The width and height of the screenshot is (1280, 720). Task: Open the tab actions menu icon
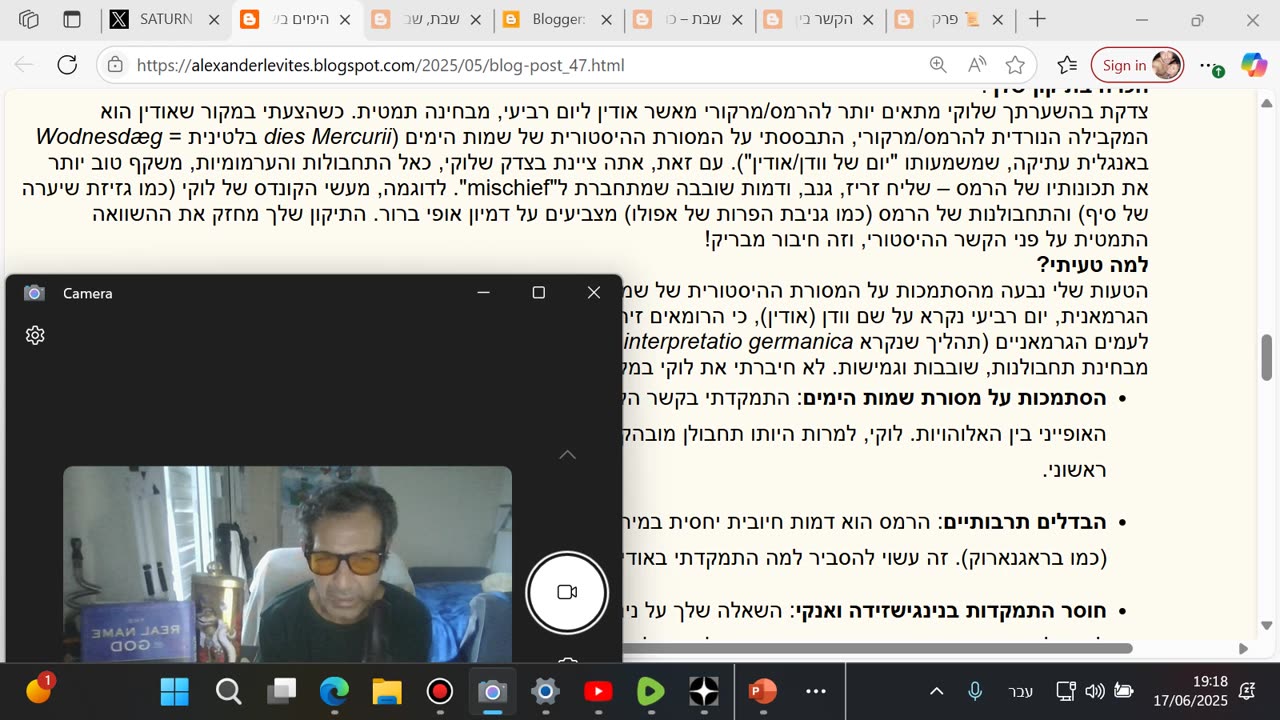[72, 20]
